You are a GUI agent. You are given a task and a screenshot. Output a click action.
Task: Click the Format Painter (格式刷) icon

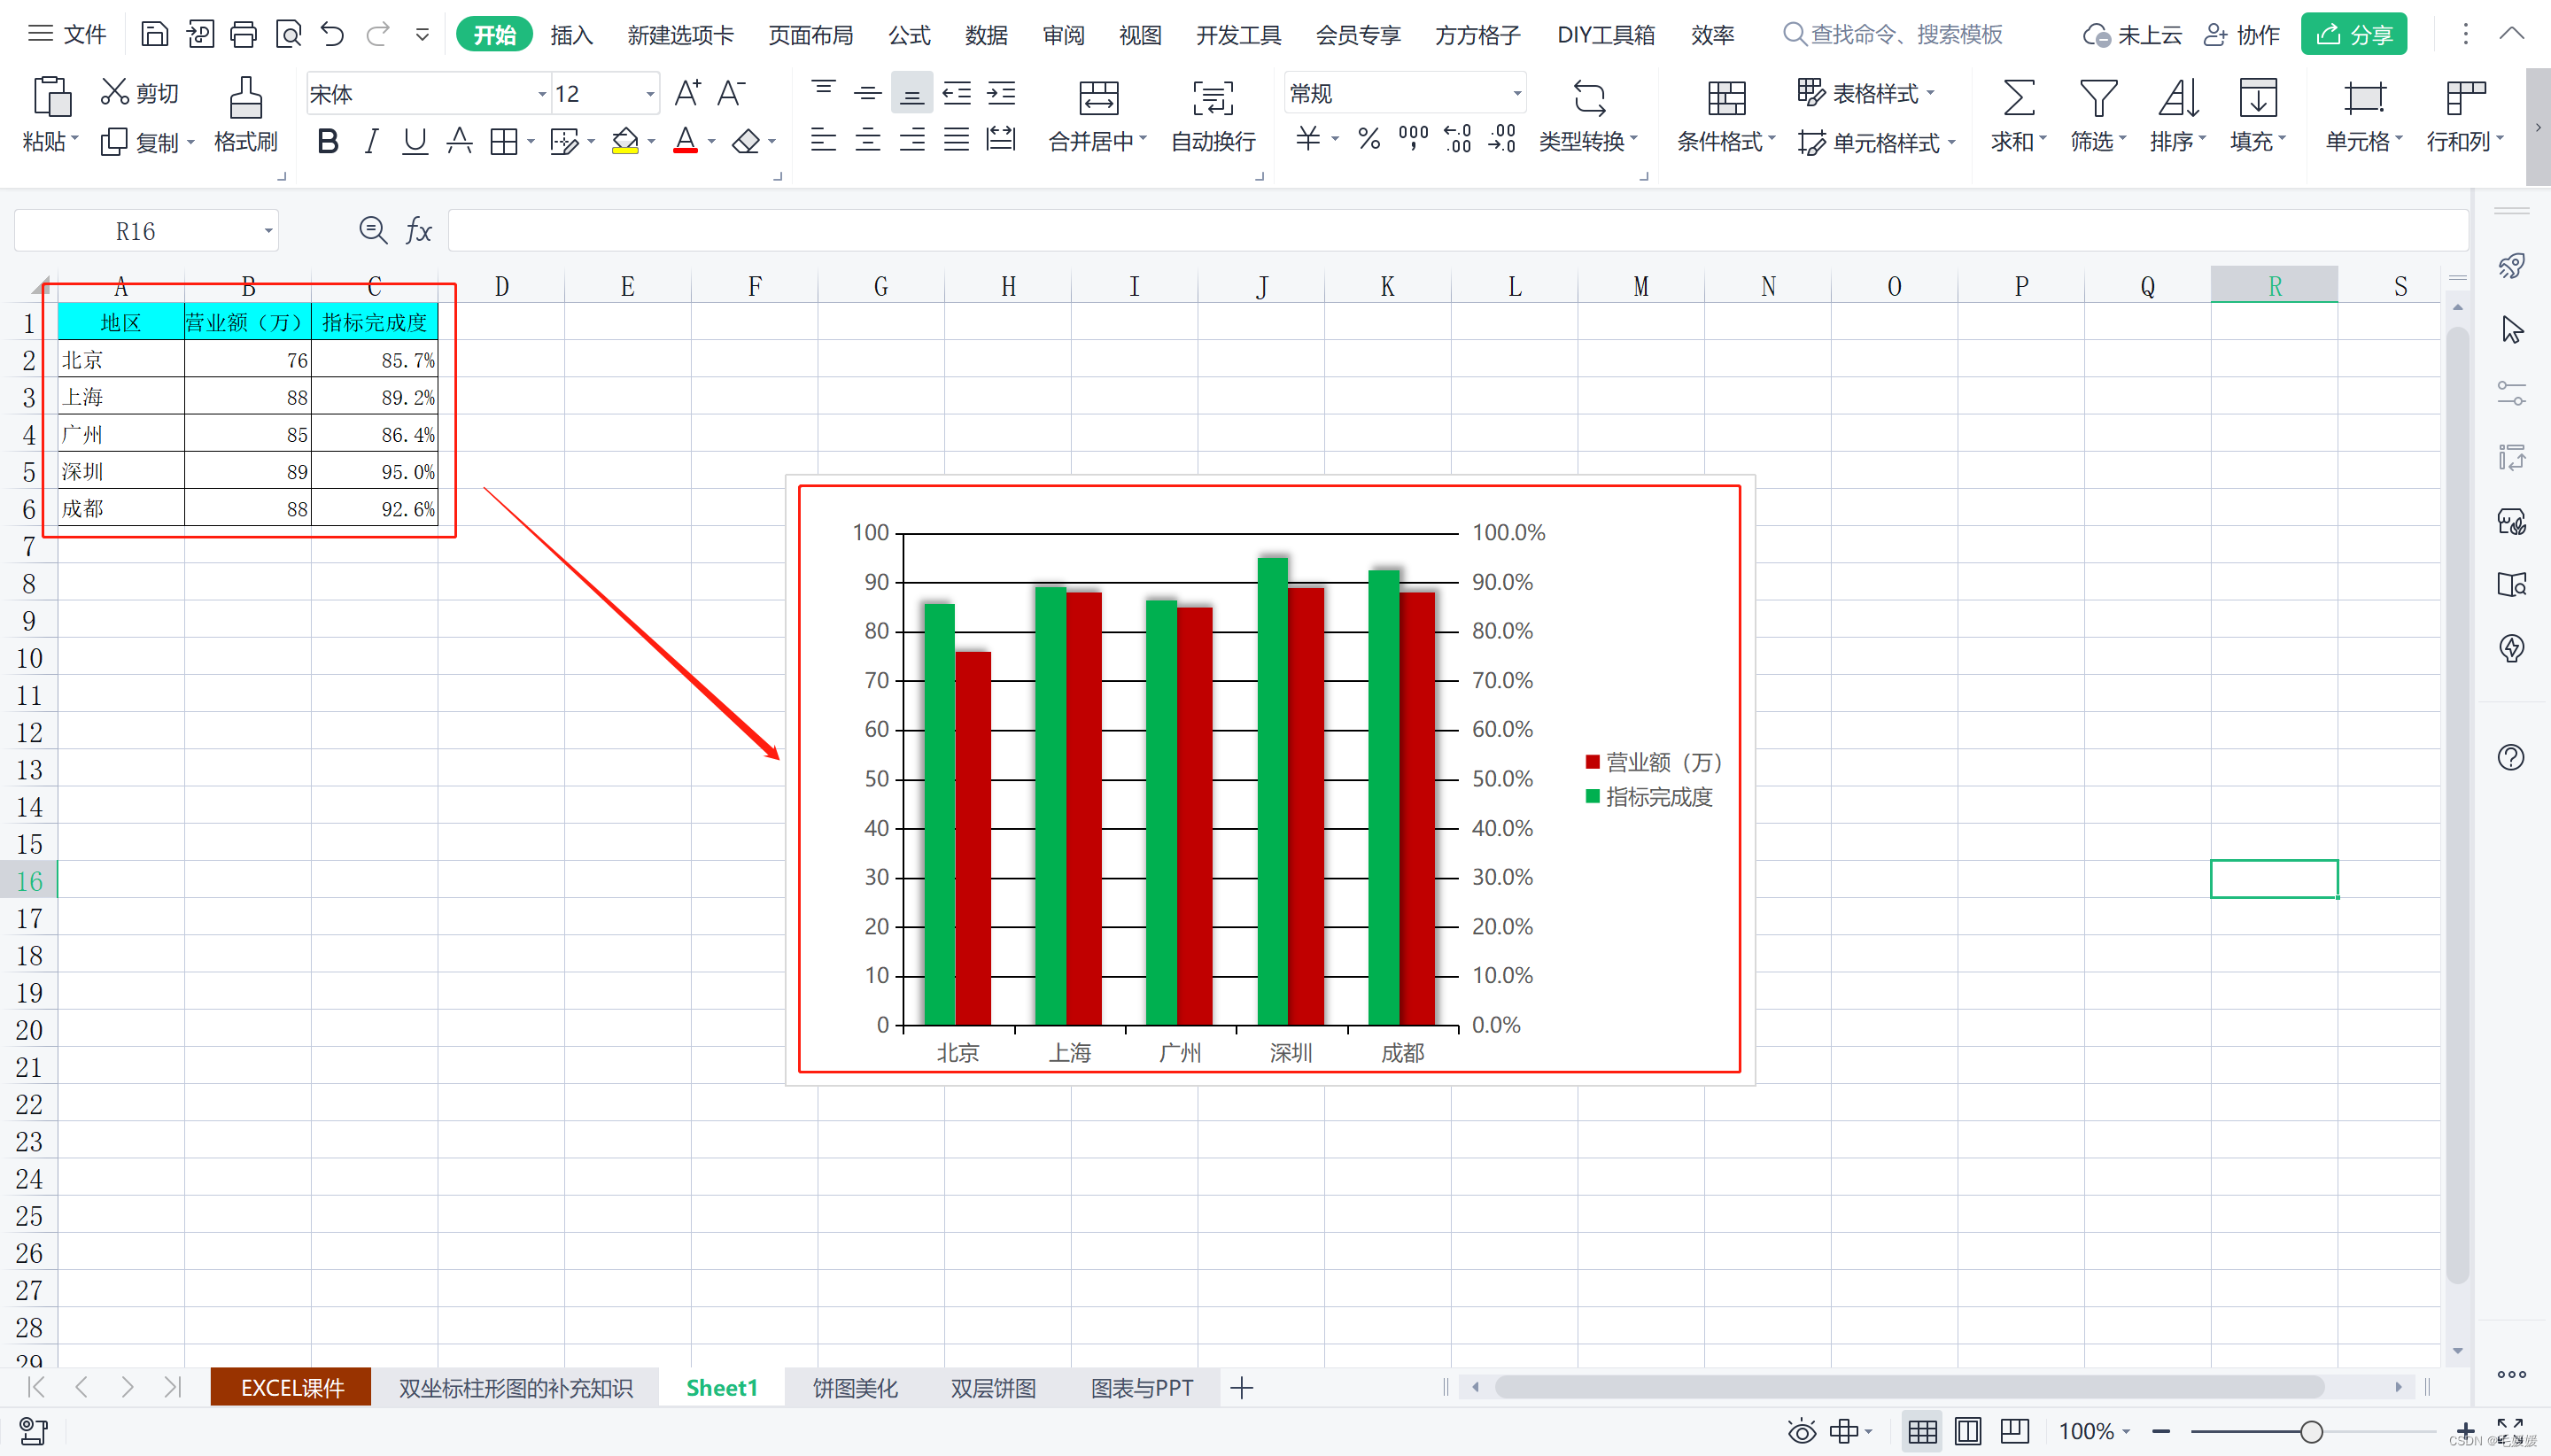pos(245,98)
